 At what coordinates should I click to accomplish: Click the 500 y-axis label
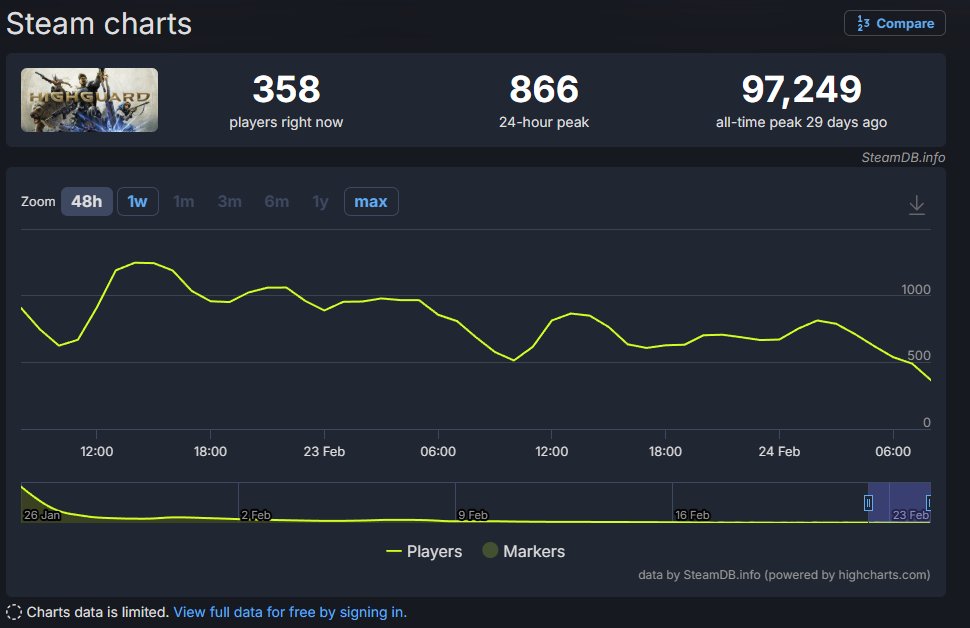click(x=919, y=356)
